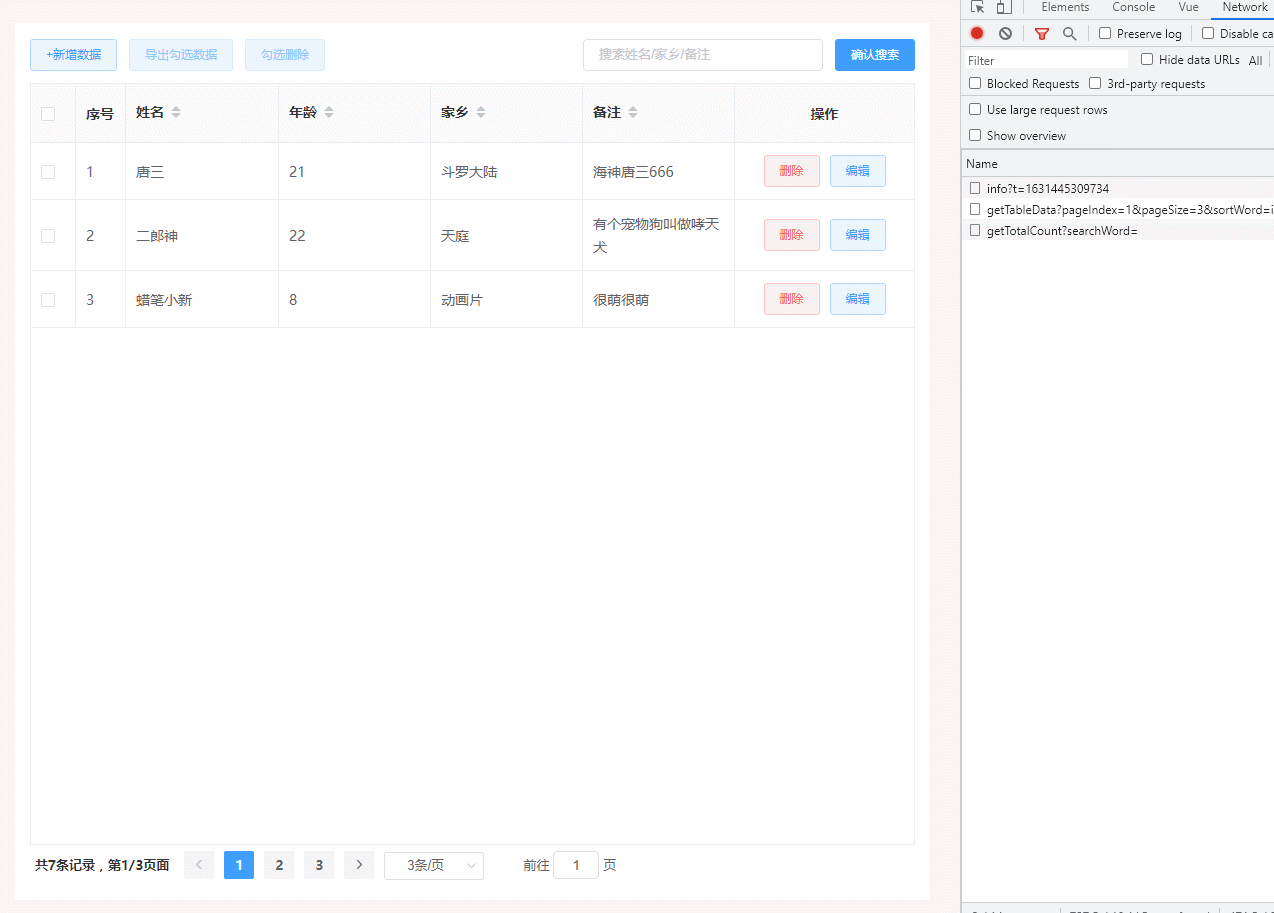Open network search magnifier icon

(x=1069, y=33)
